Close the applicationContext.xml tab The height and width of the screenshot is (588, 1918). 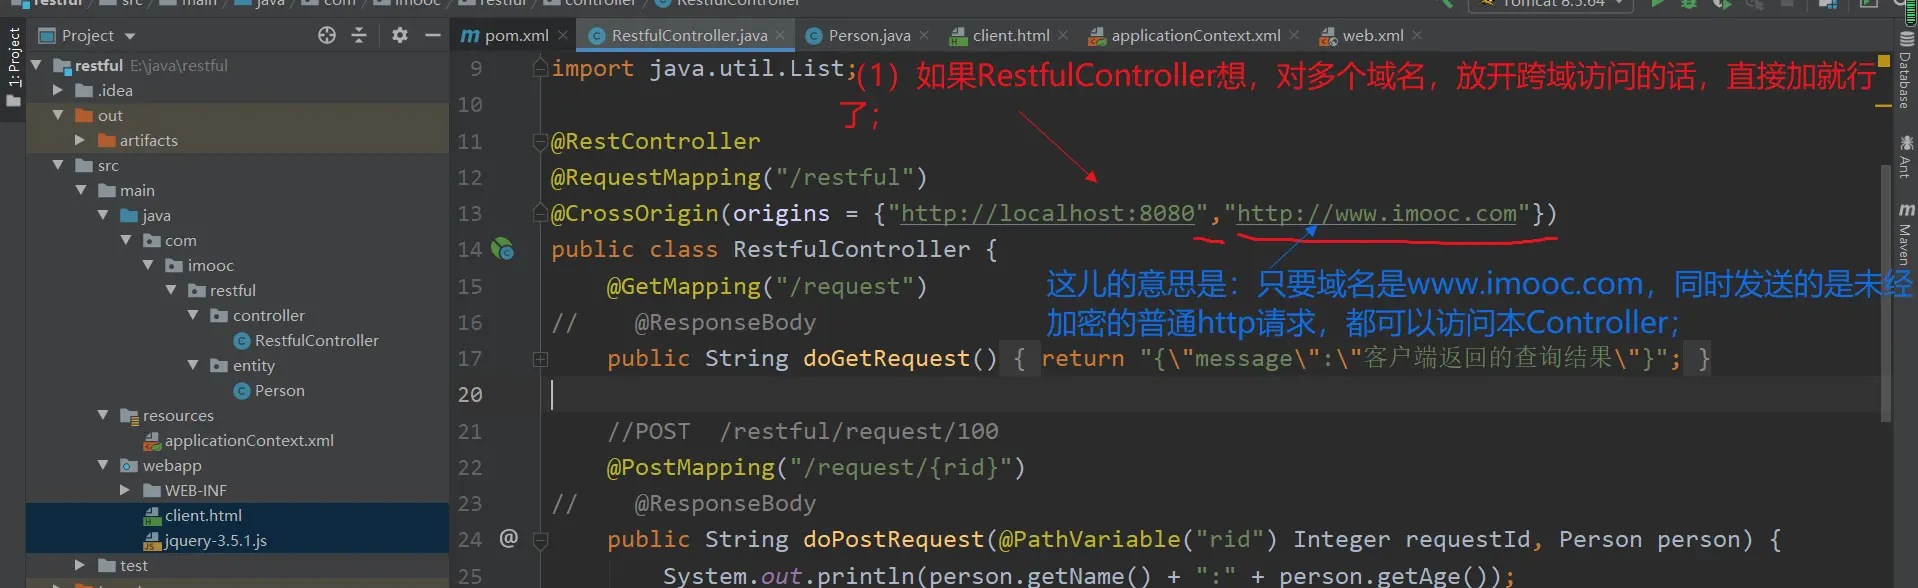pos(1294,35)
